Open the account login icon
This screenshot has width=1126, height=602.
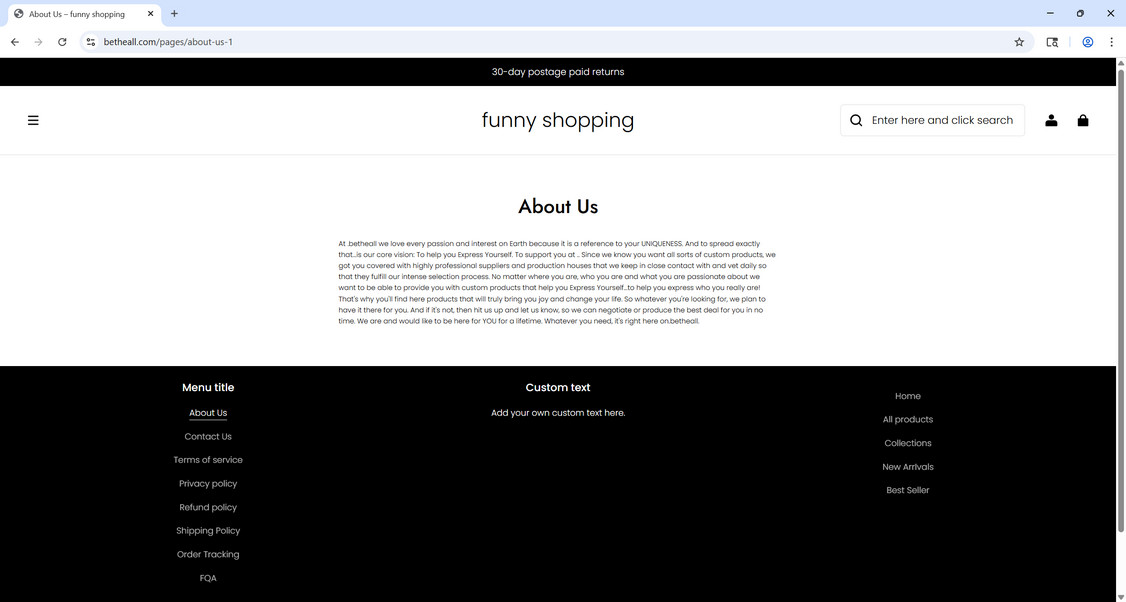point(1051,119)
